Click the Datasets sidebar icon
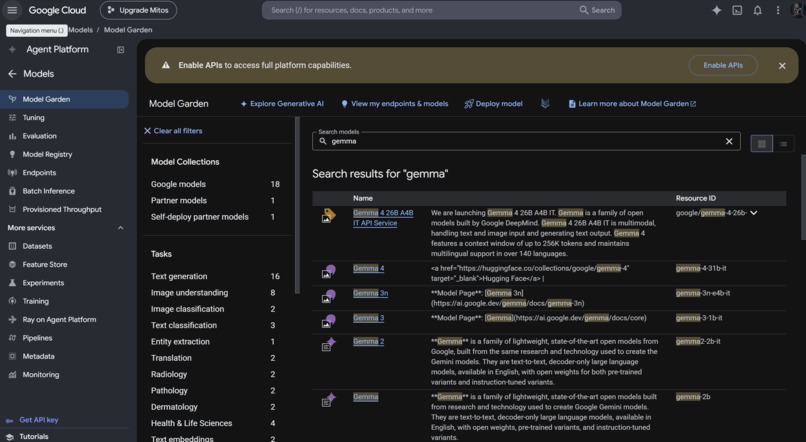806x442 pixels. [x=12, y=246]
